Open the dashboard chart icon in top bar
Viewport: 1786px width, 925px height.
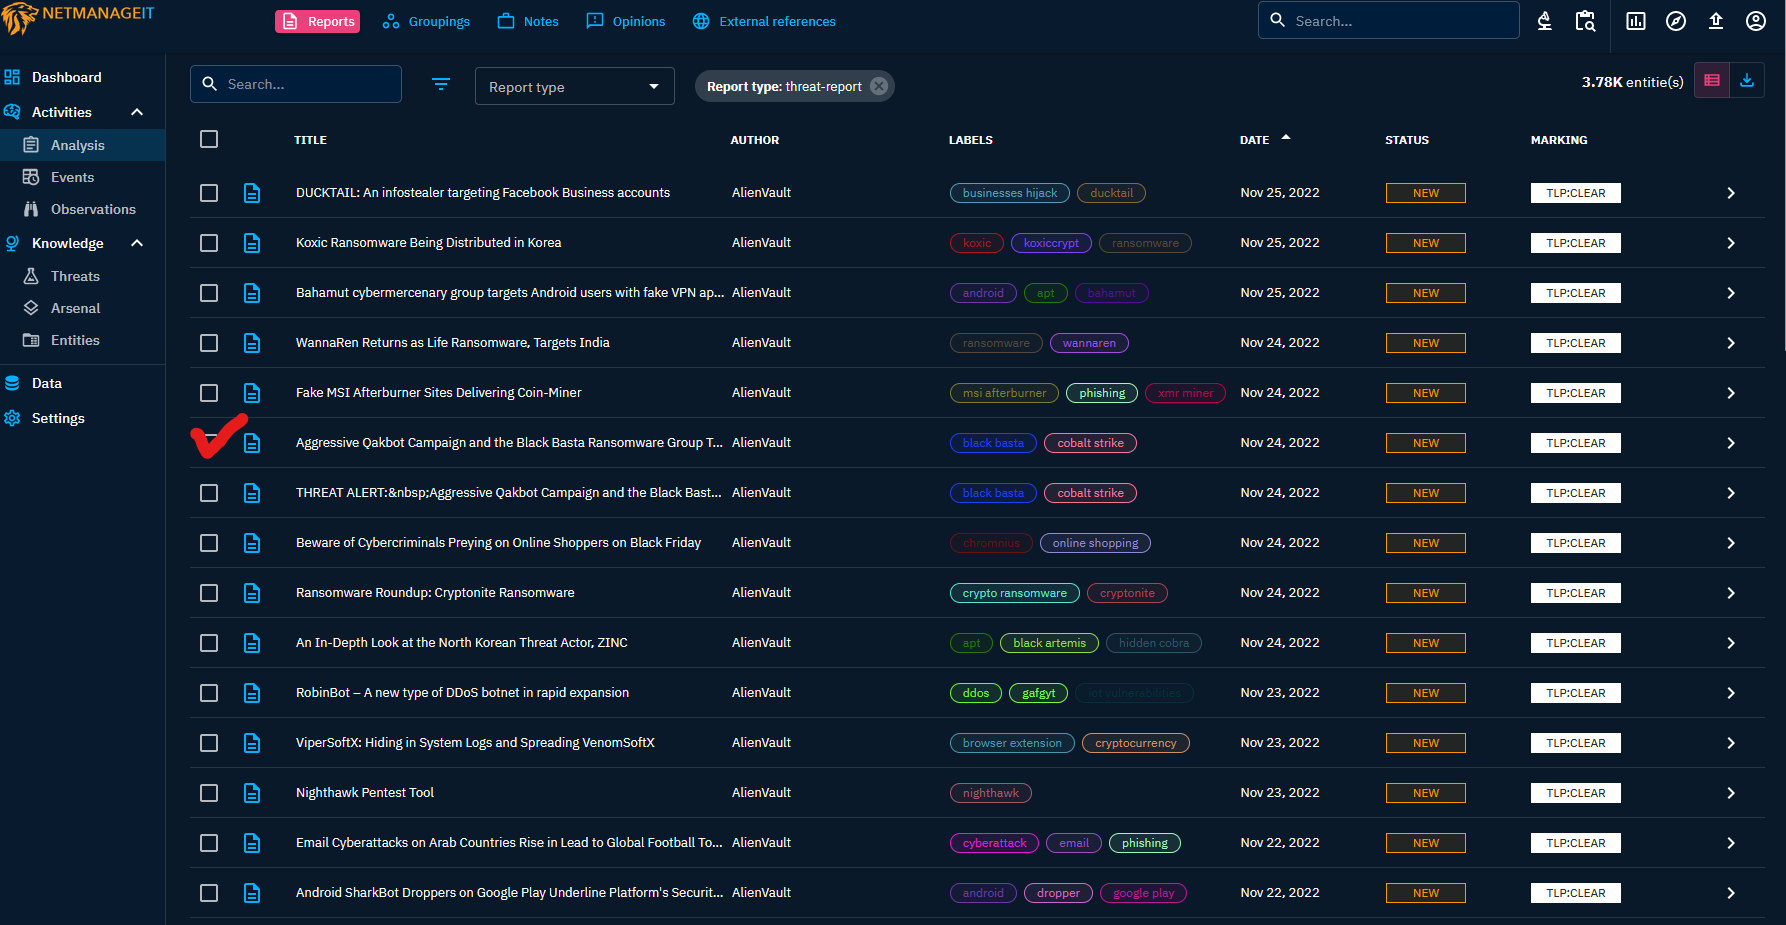[x=1636, y=21]
